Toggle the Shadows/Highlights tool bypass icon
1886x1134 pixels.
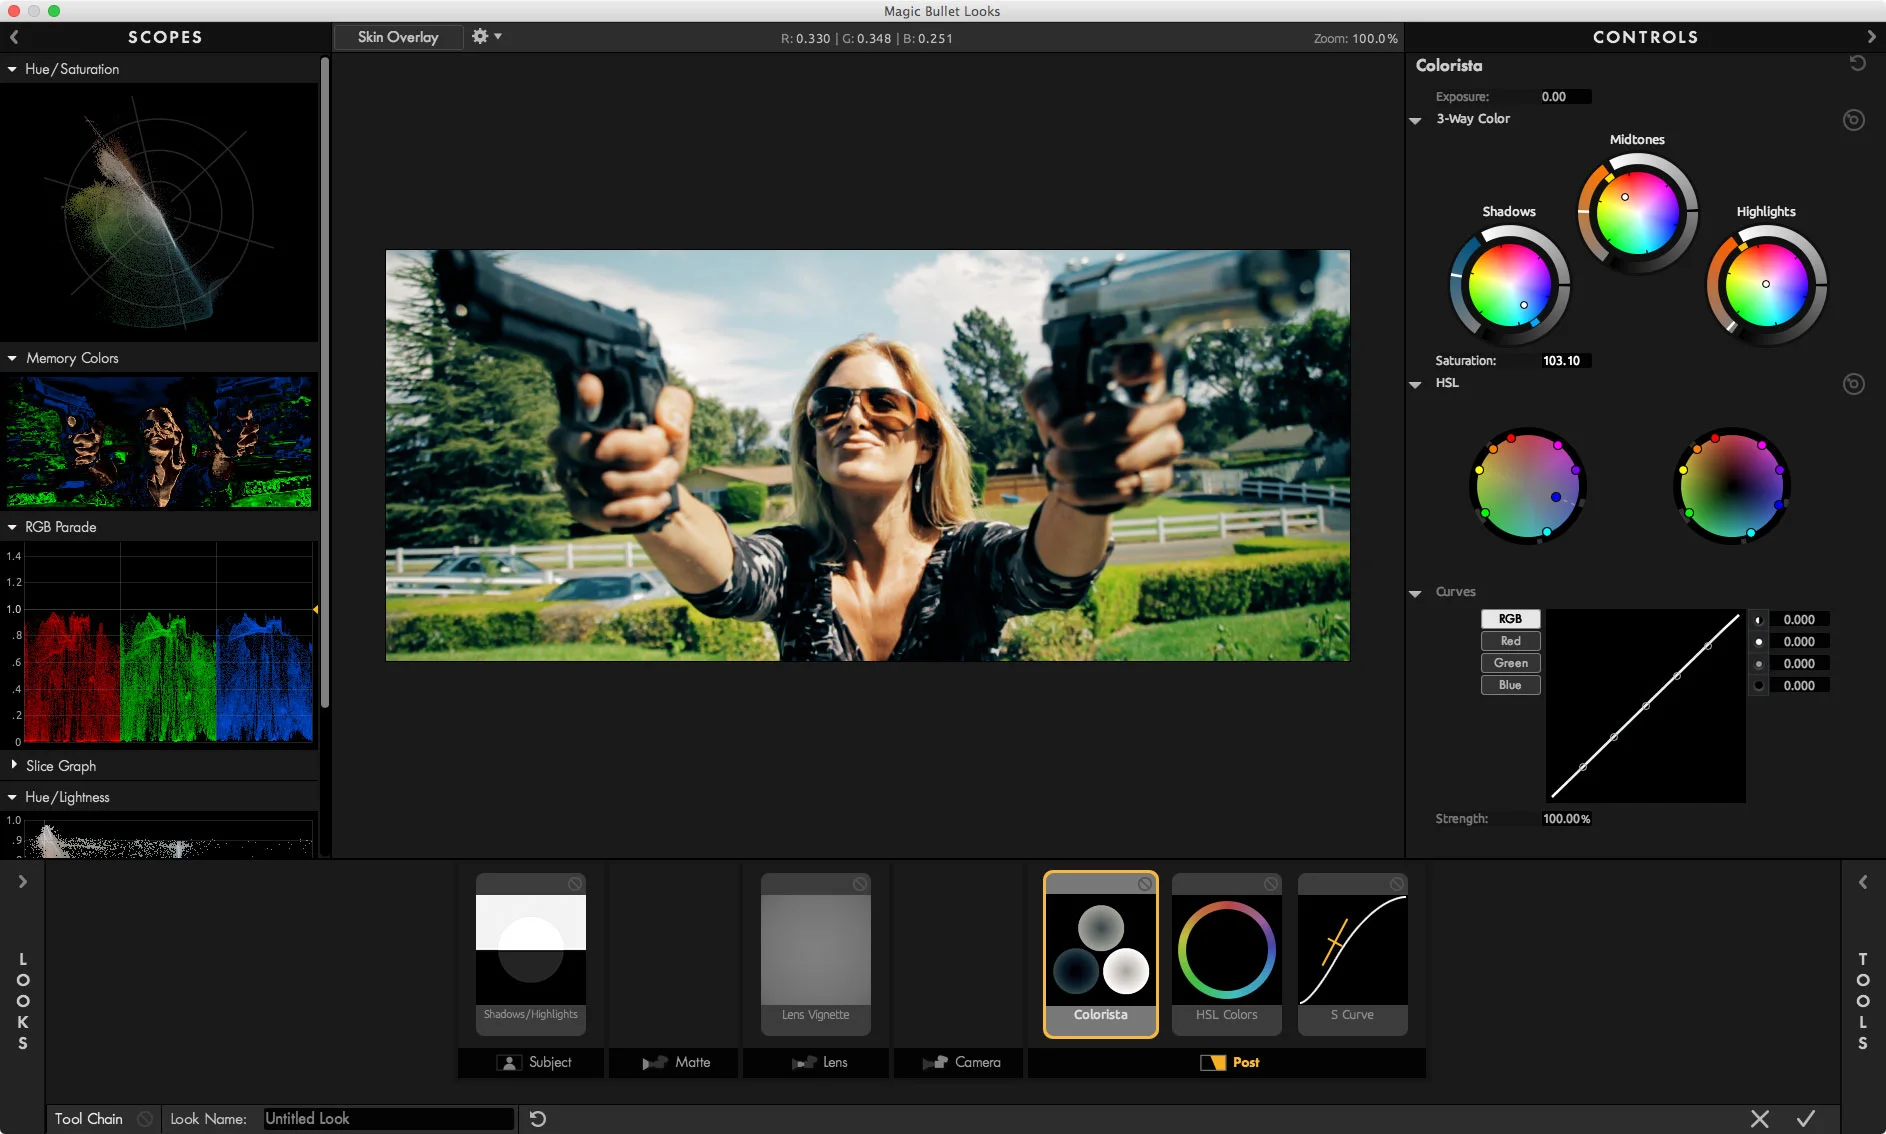click(575, 884)
